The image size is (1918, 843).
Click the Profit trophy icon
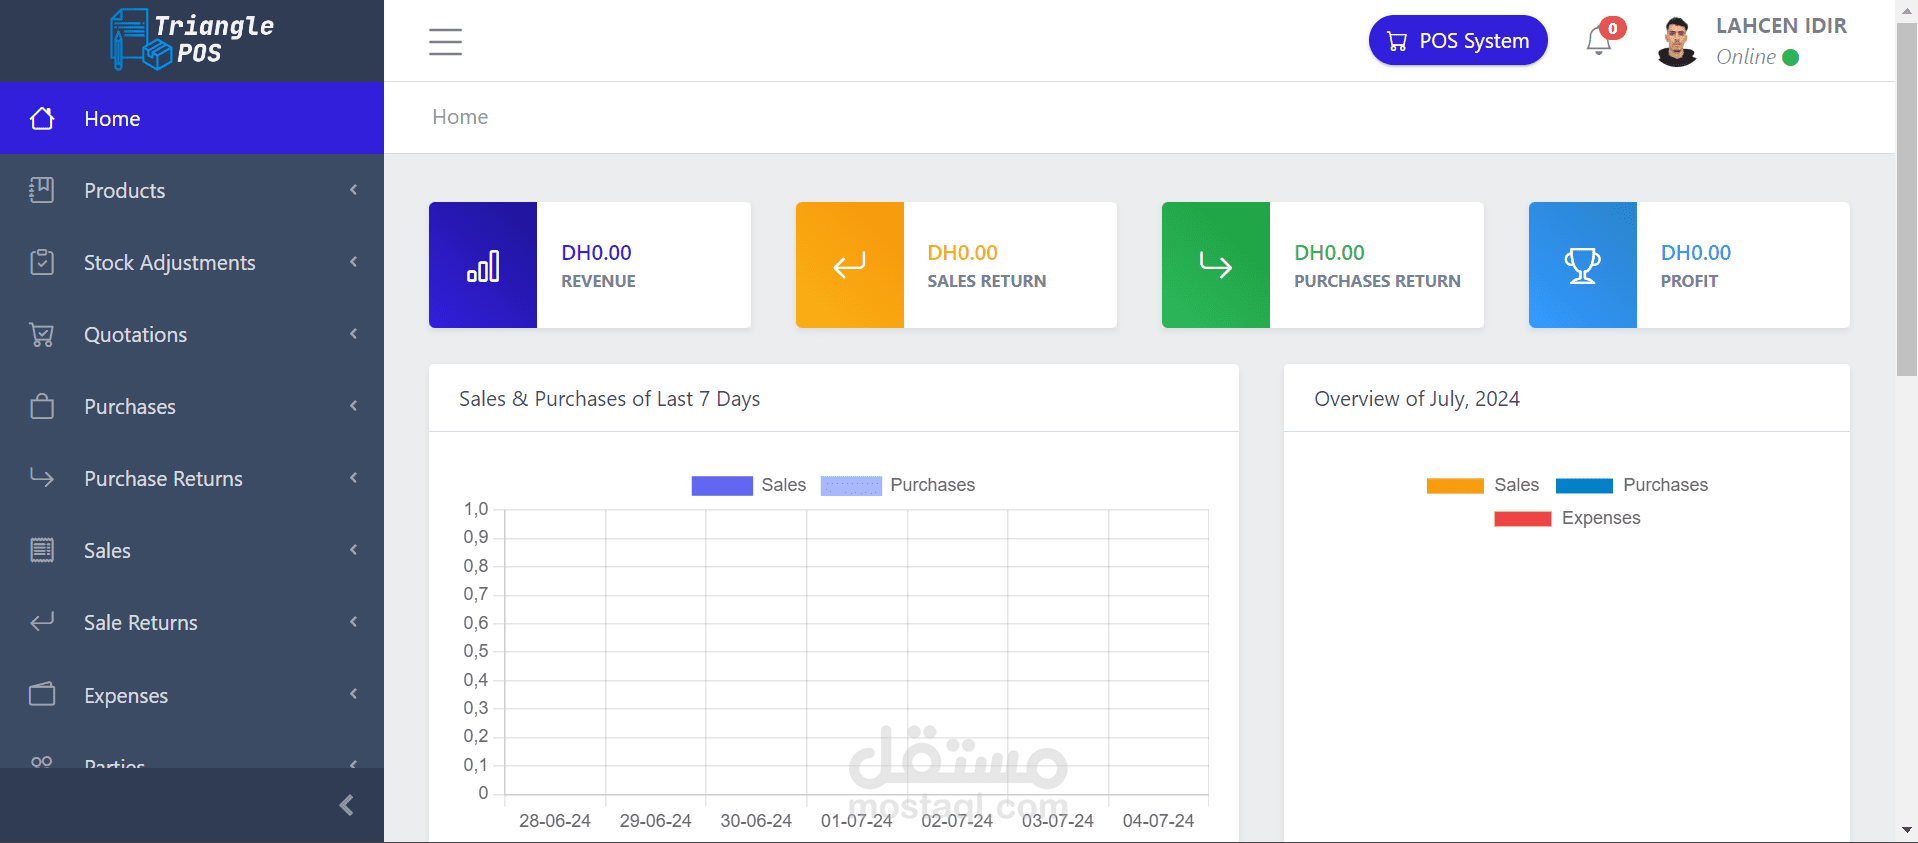tap(1582, 265)
